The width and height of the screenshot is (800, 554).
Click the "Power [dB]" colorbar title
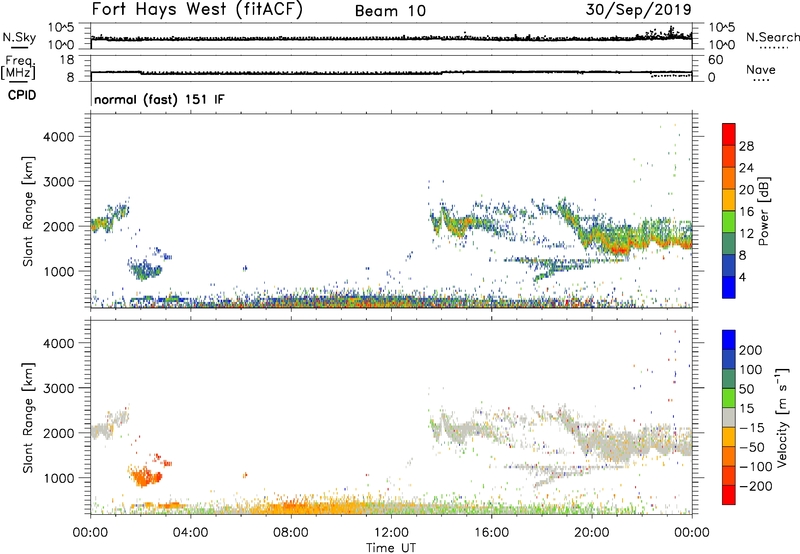764,211
